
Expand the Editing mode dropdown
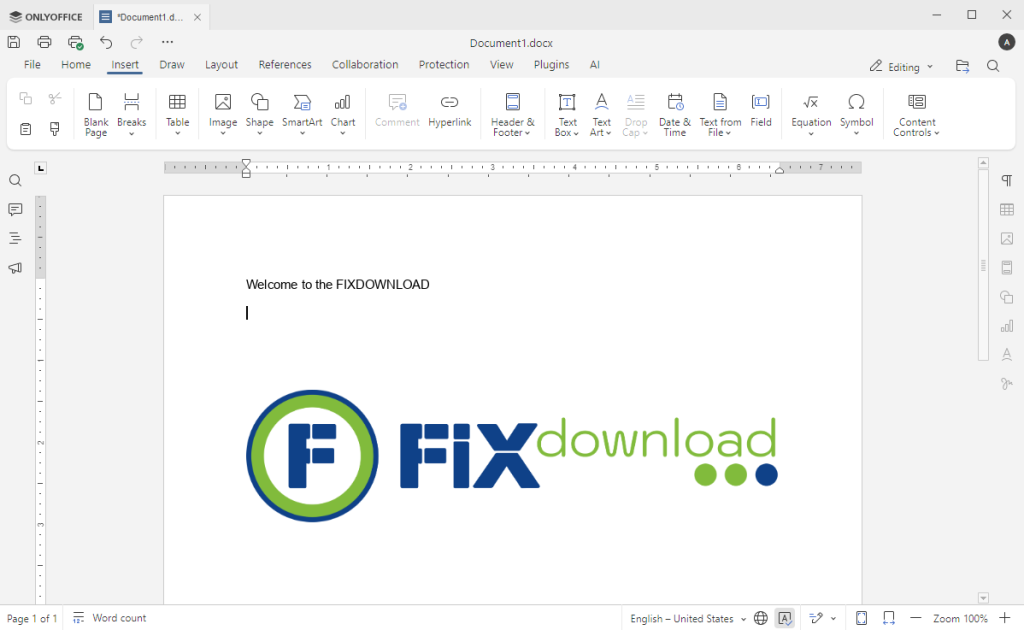(901, 67)
